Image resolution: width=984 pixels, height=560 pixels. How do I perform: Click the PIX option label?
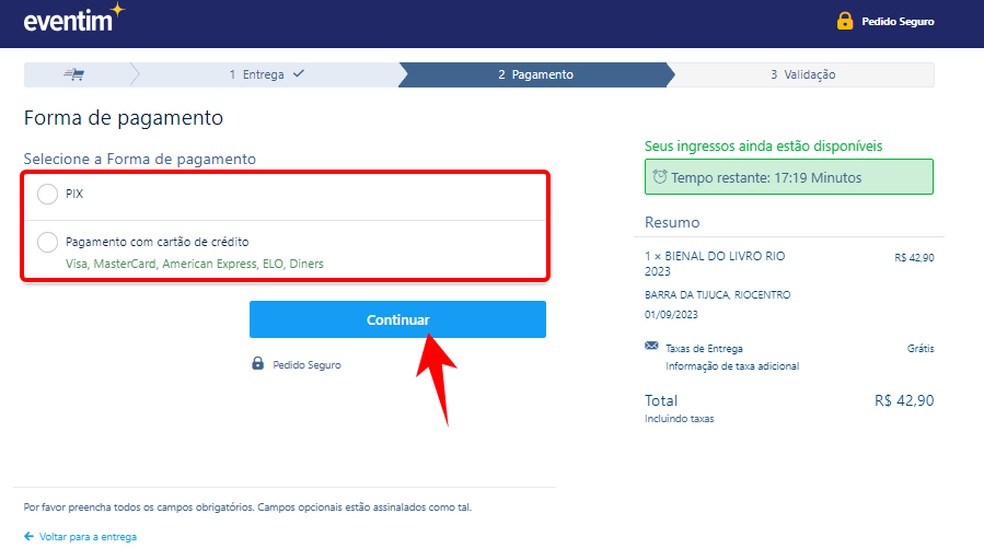point(74,193)
